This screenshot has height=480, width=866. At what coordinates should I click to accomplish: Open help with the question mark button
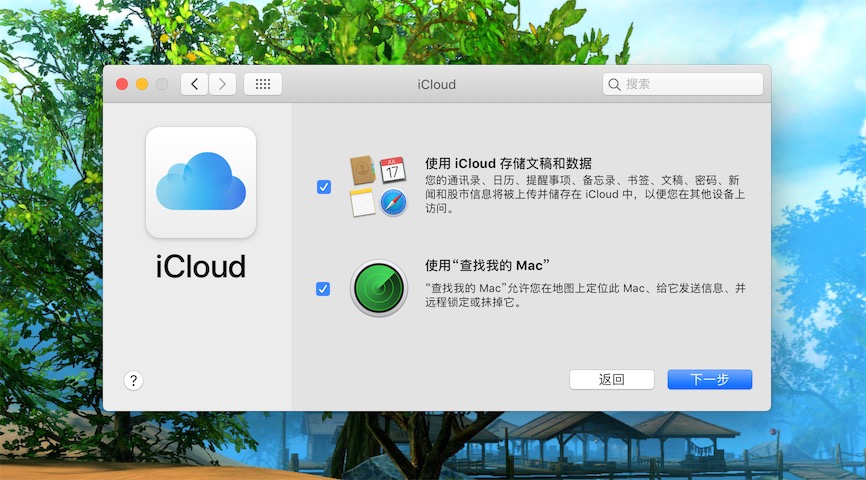[133, 381]
